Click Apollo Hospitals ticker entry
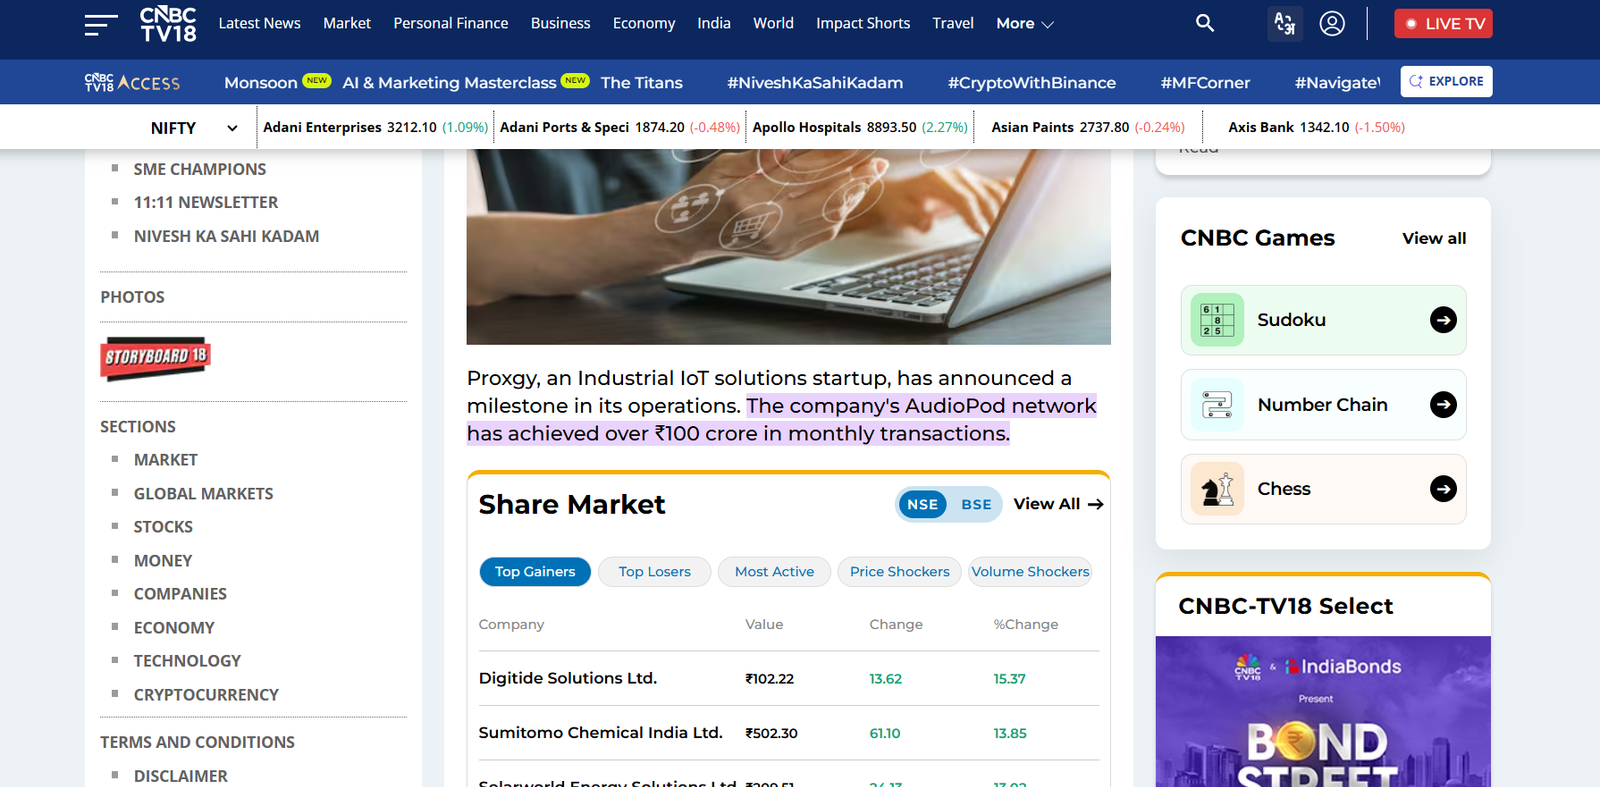This screenshot has height=787, width=1600. pyautogui.click(x=860, y=127)
